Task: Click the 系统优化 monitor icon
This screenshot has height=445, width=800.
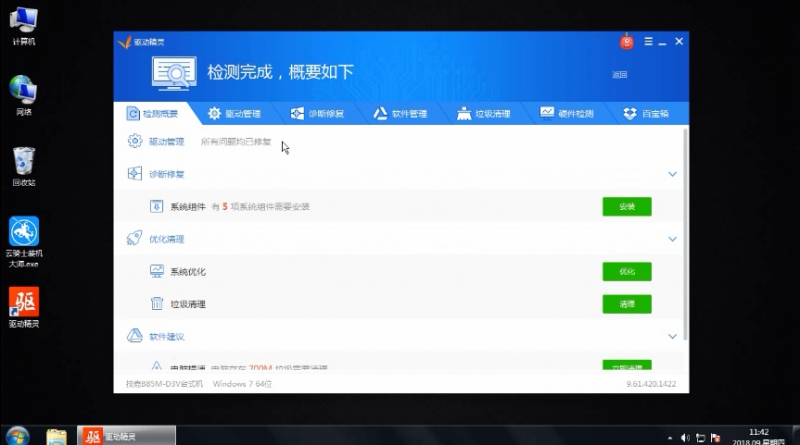Action: coord(157,271)
